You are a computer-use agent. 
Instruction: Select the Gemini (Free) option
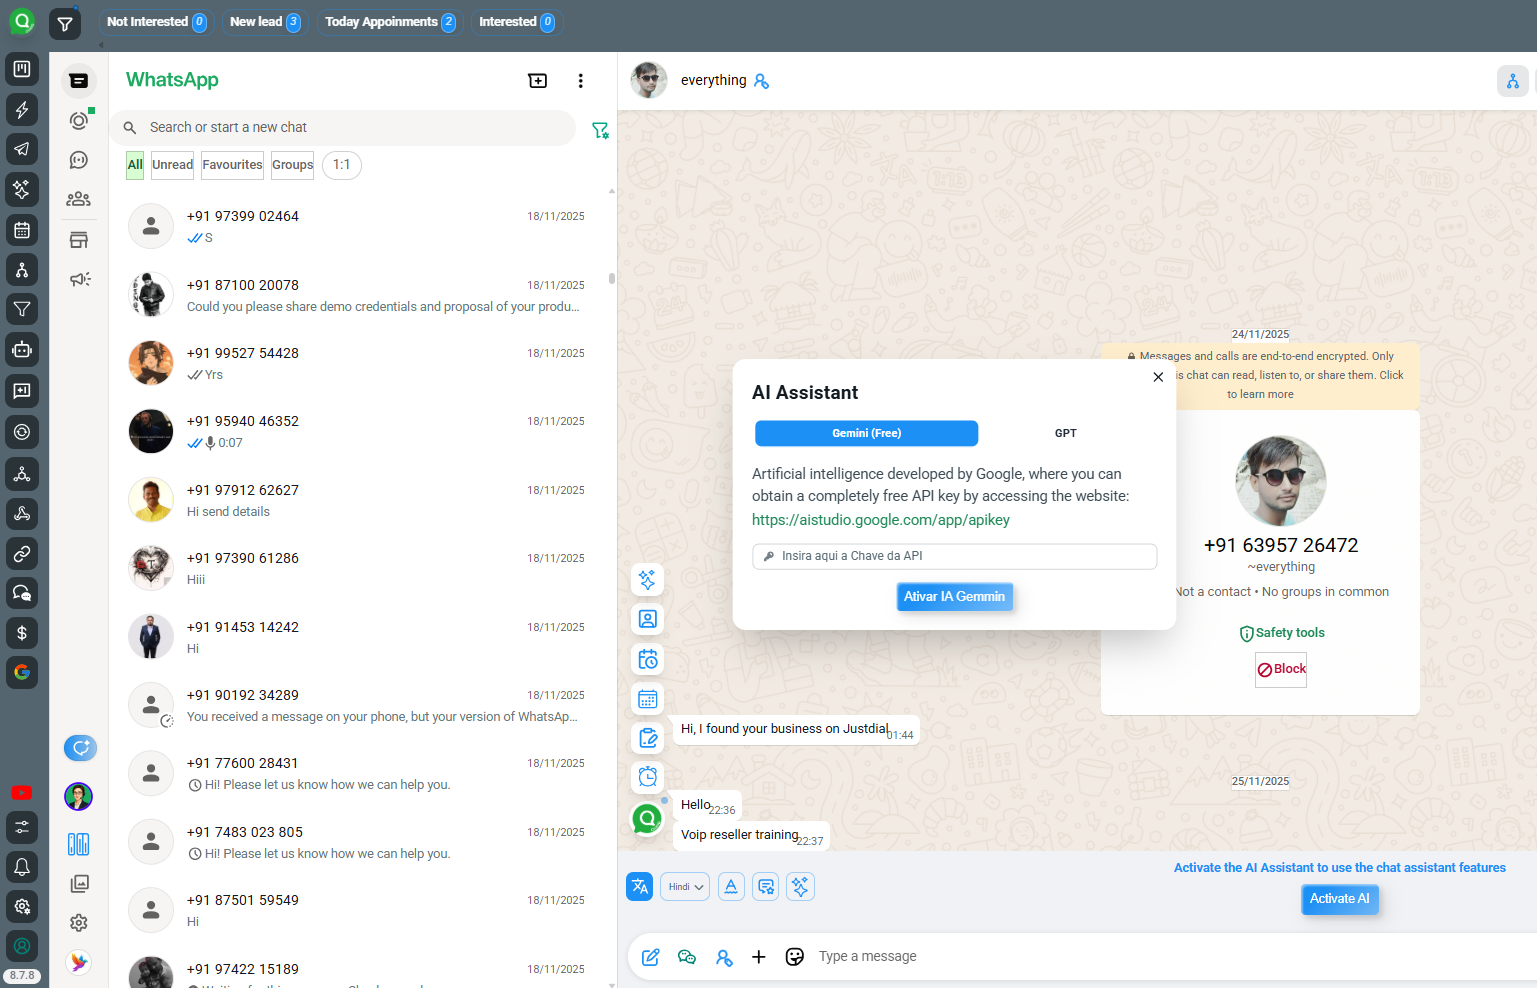point(866,433)
